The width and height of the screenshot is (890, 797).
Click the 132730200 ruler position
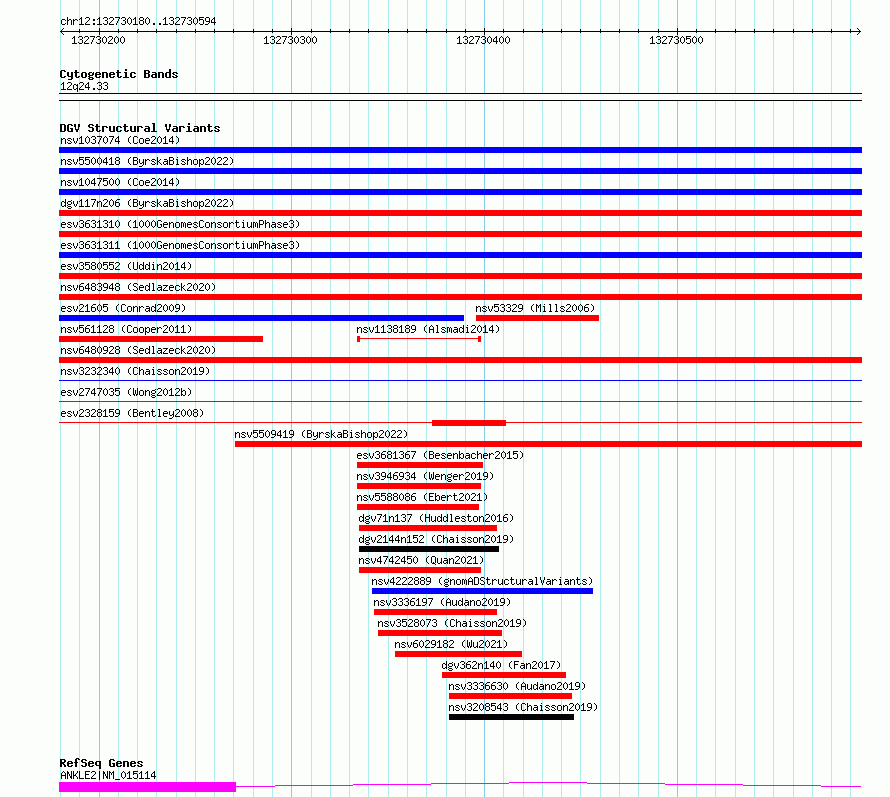[x=98, y=40]
